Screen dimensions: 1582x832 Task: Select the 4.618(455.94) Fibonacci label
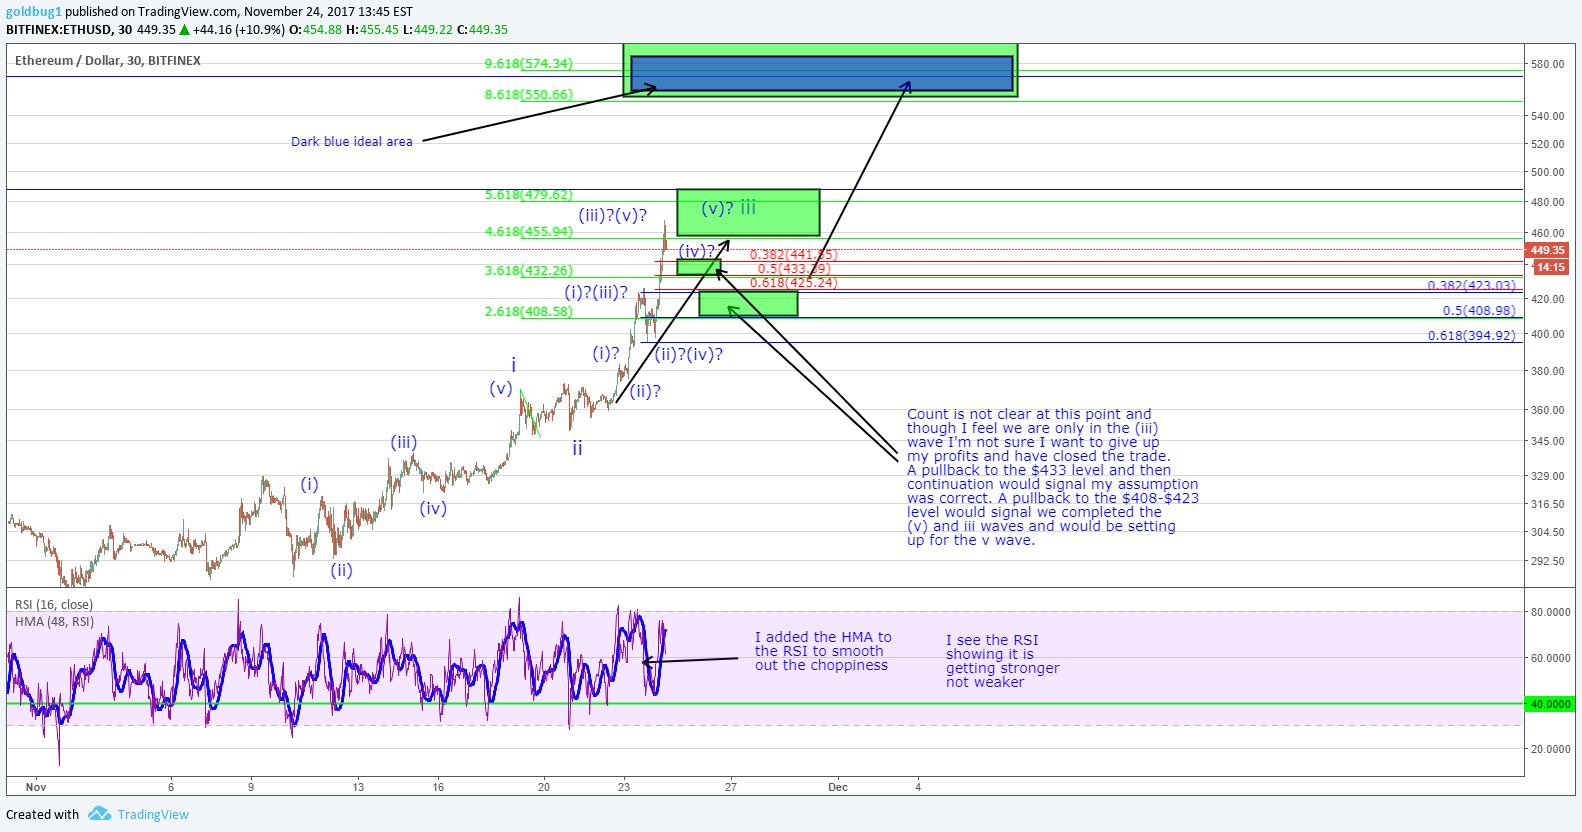tap(529, 232)
